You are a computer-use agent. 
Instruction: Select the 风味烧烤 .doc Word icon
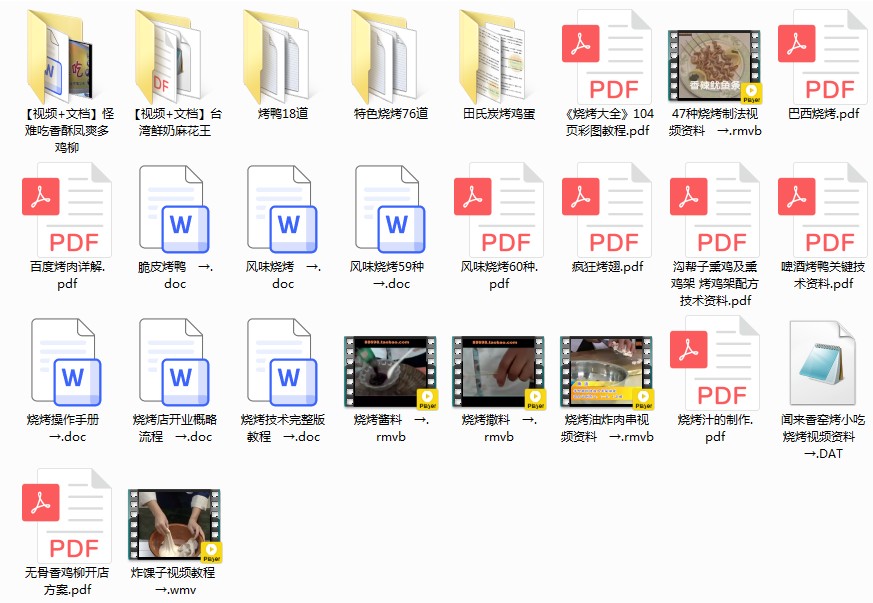tap(283, 209)
